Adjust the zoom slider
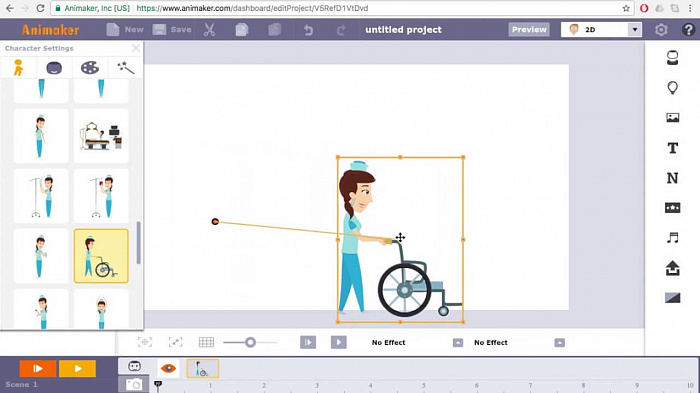Viewport: 700px width, 393px height. tap(250, 343)
